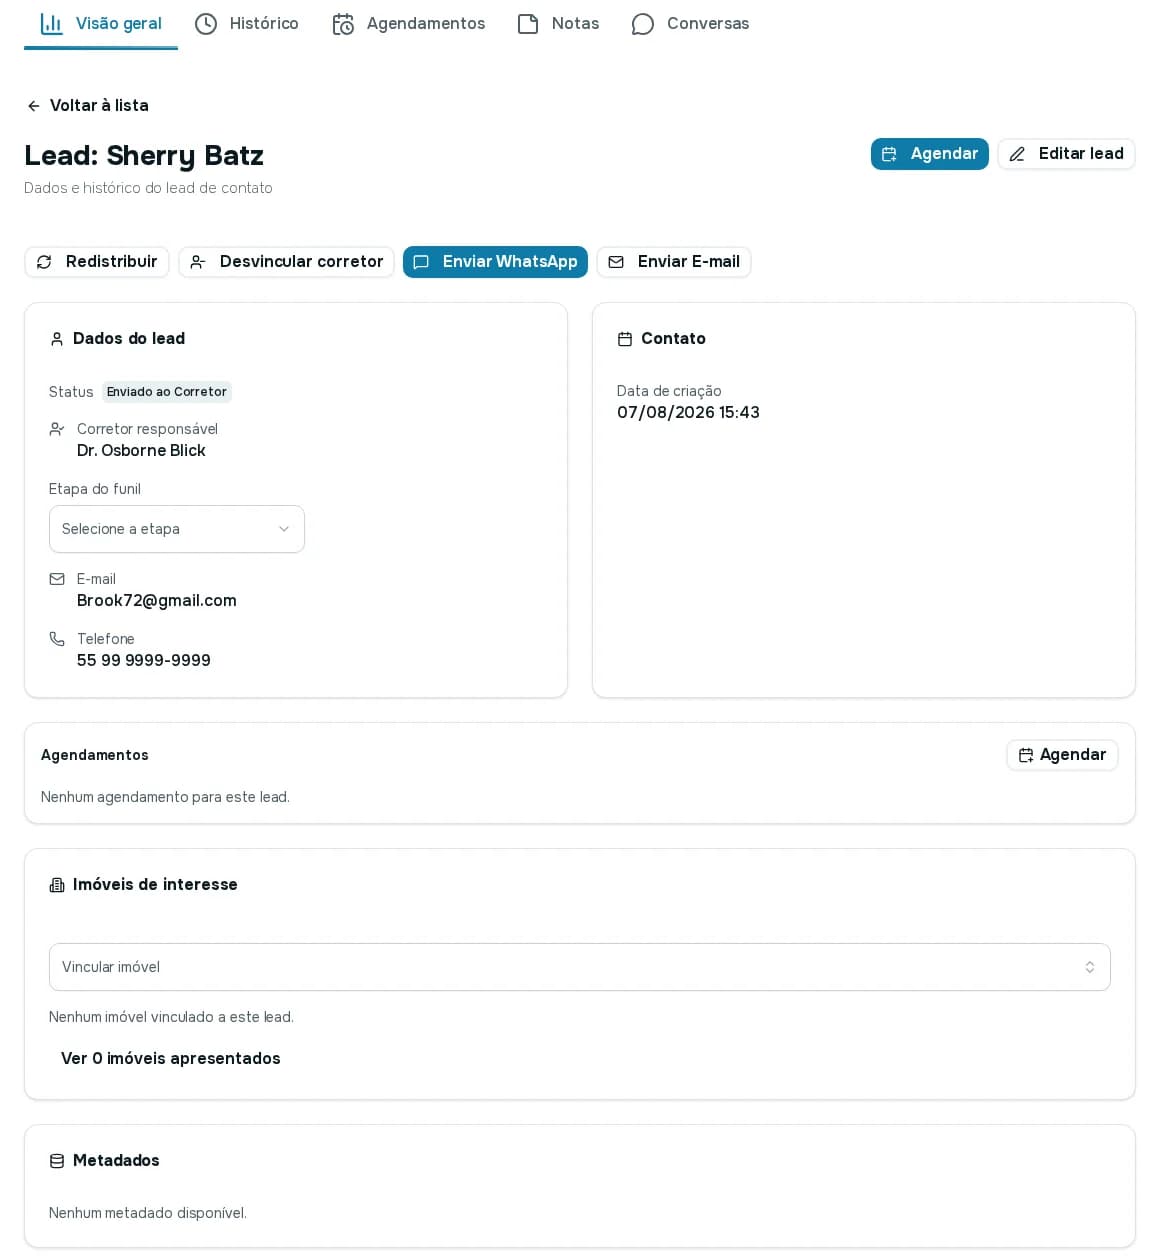The image size is (1160, 1260).
Task: Click the building icon beside Imóveis de interesse
Action: tap(57, 885)
